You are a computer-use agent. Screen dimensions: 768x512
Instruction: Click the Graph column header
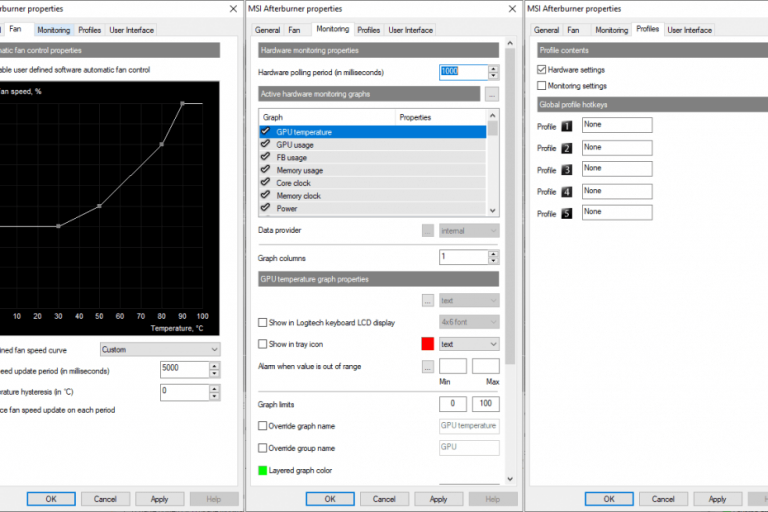click(327, 117)
